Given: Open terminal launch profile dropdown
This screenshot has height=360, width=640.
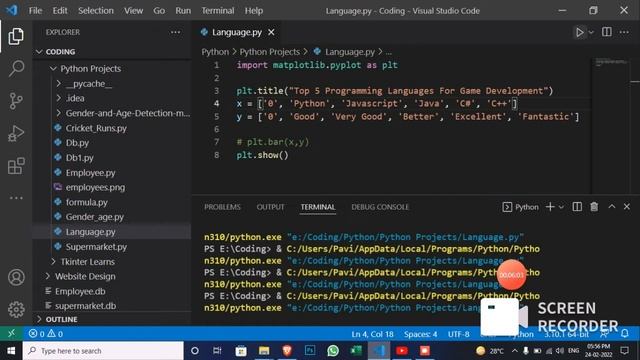Looking at the screenshot, I should 561,207.
